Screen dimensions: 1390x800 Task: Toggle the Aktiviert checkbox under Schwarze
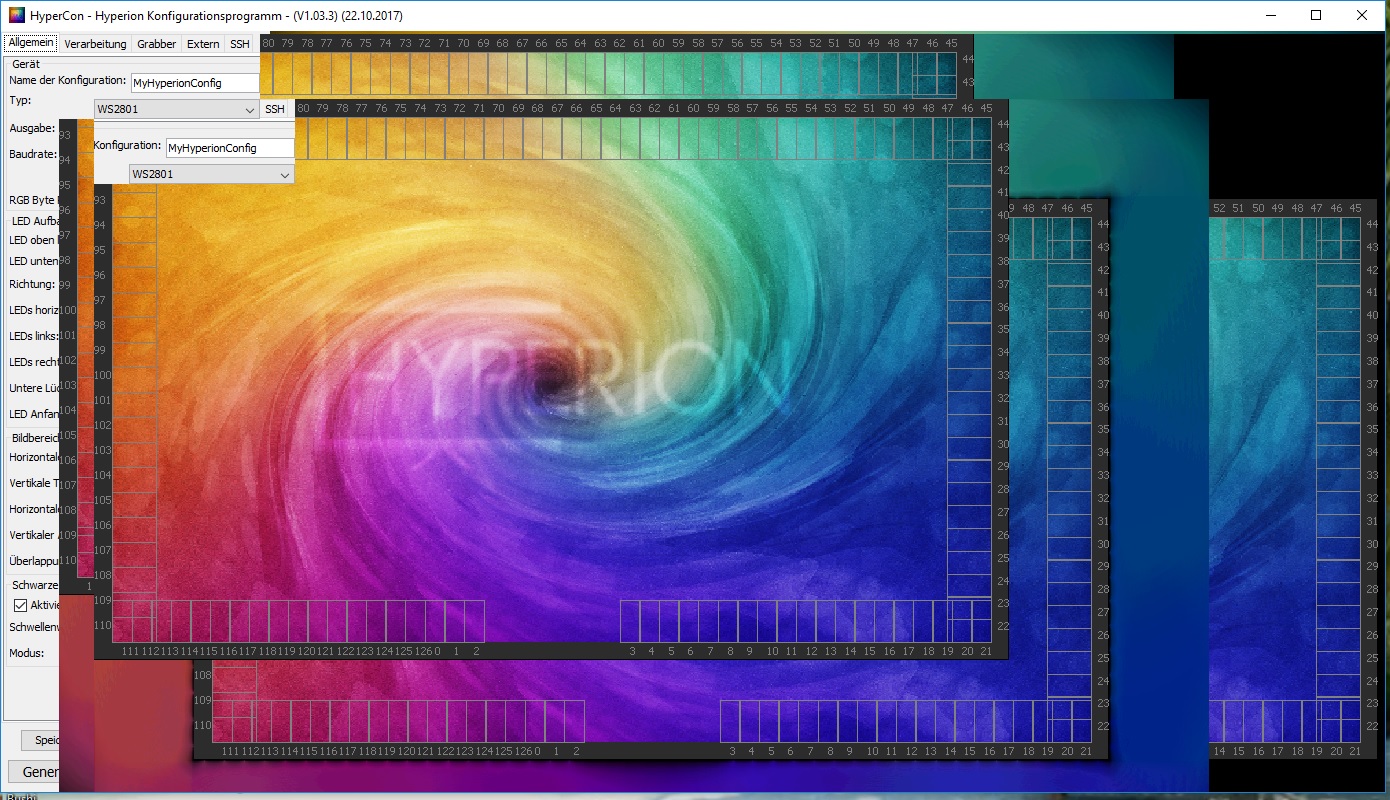(x=20, y=605)
